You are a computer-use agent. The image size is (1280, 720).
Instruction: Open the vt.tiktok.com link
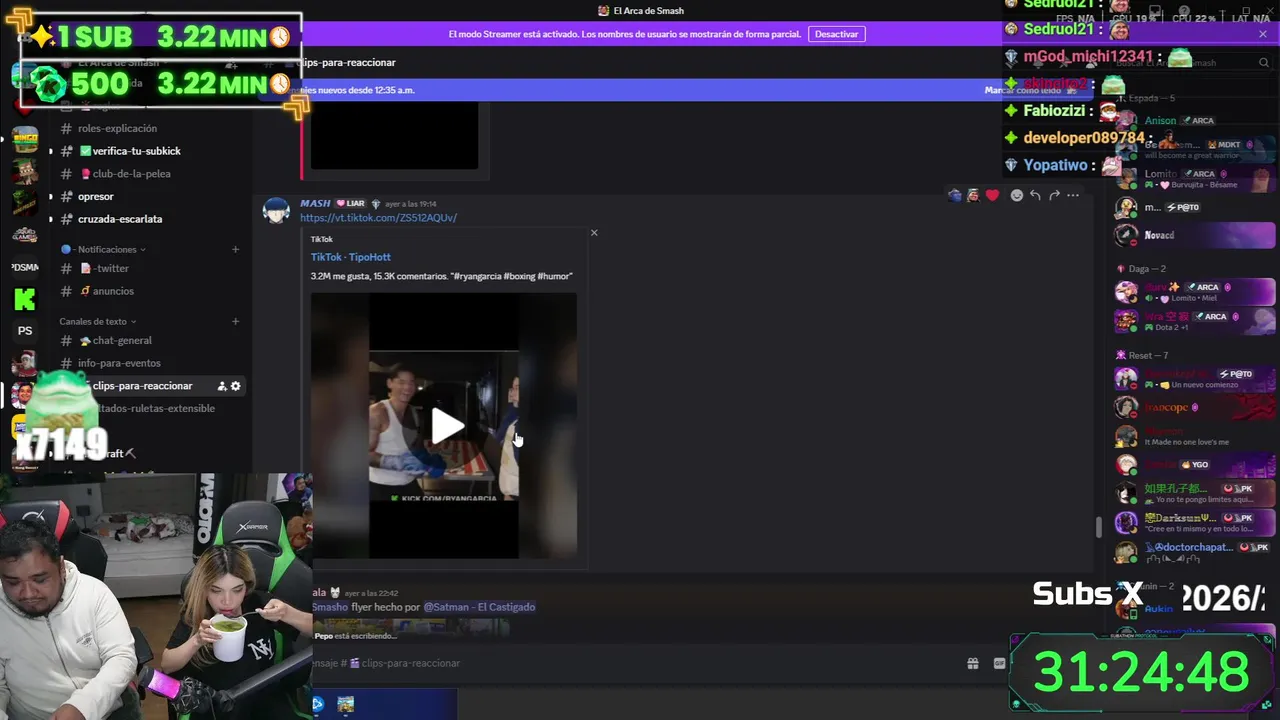378,218
